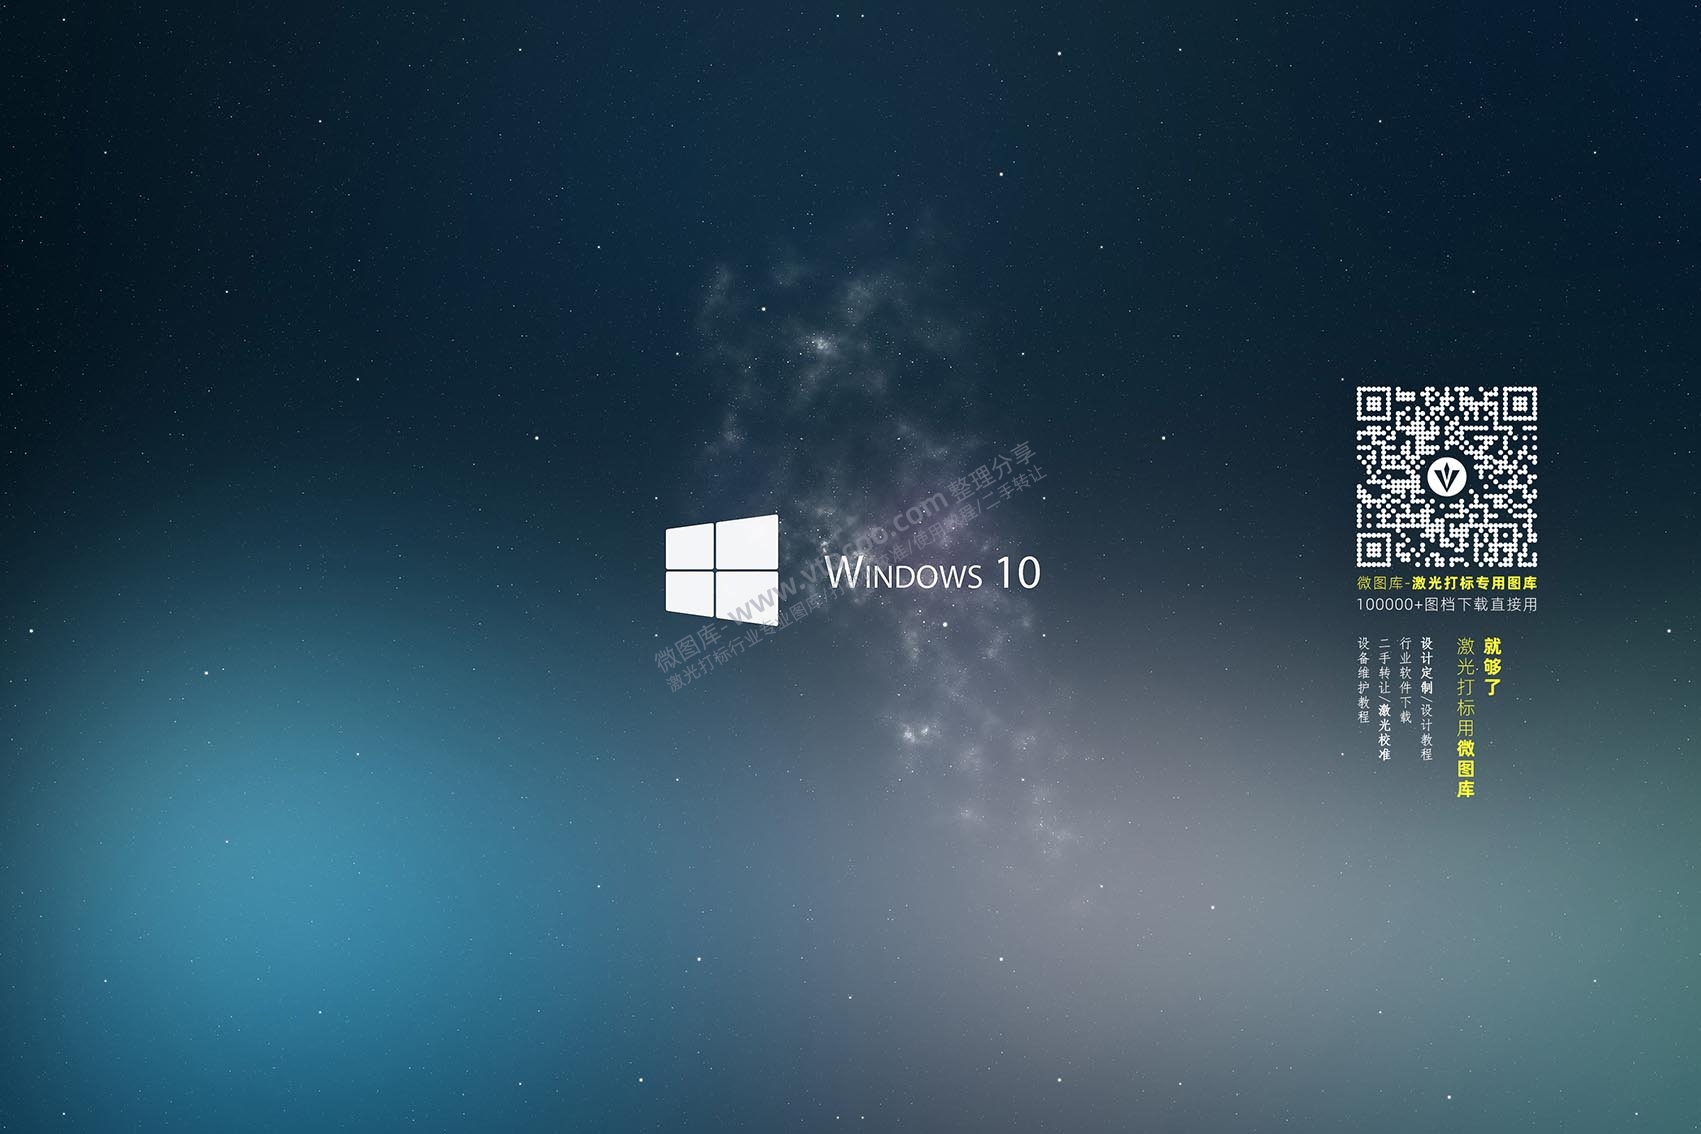Click the yellow "微图库-激光打标专用图库" caption
The height and width of the screenshot is (1134, 1701).
pyautogui.click(x=1446, y=583)
